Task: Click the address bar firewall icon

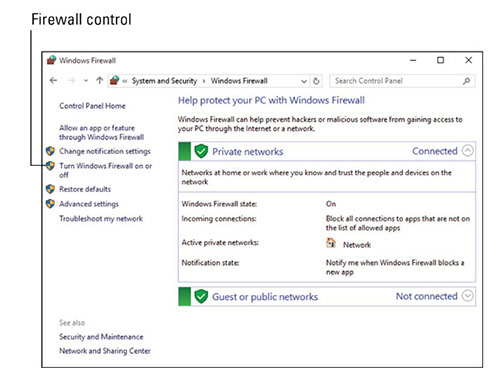Action: [114, 80]
